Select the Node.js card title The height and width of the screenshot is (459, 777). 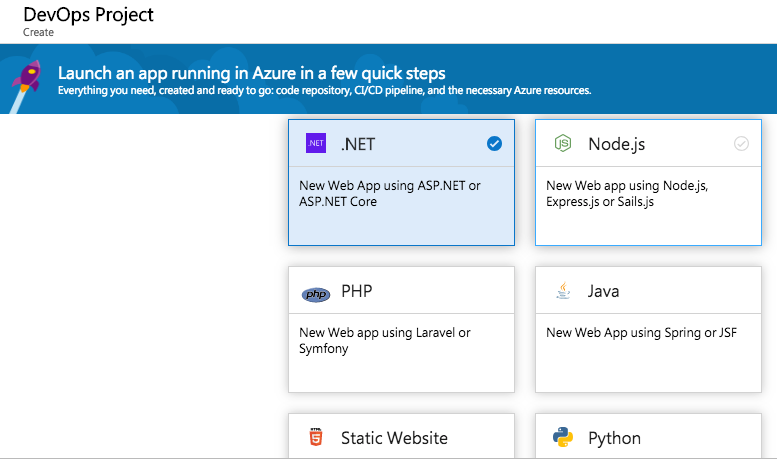point(616,144)
